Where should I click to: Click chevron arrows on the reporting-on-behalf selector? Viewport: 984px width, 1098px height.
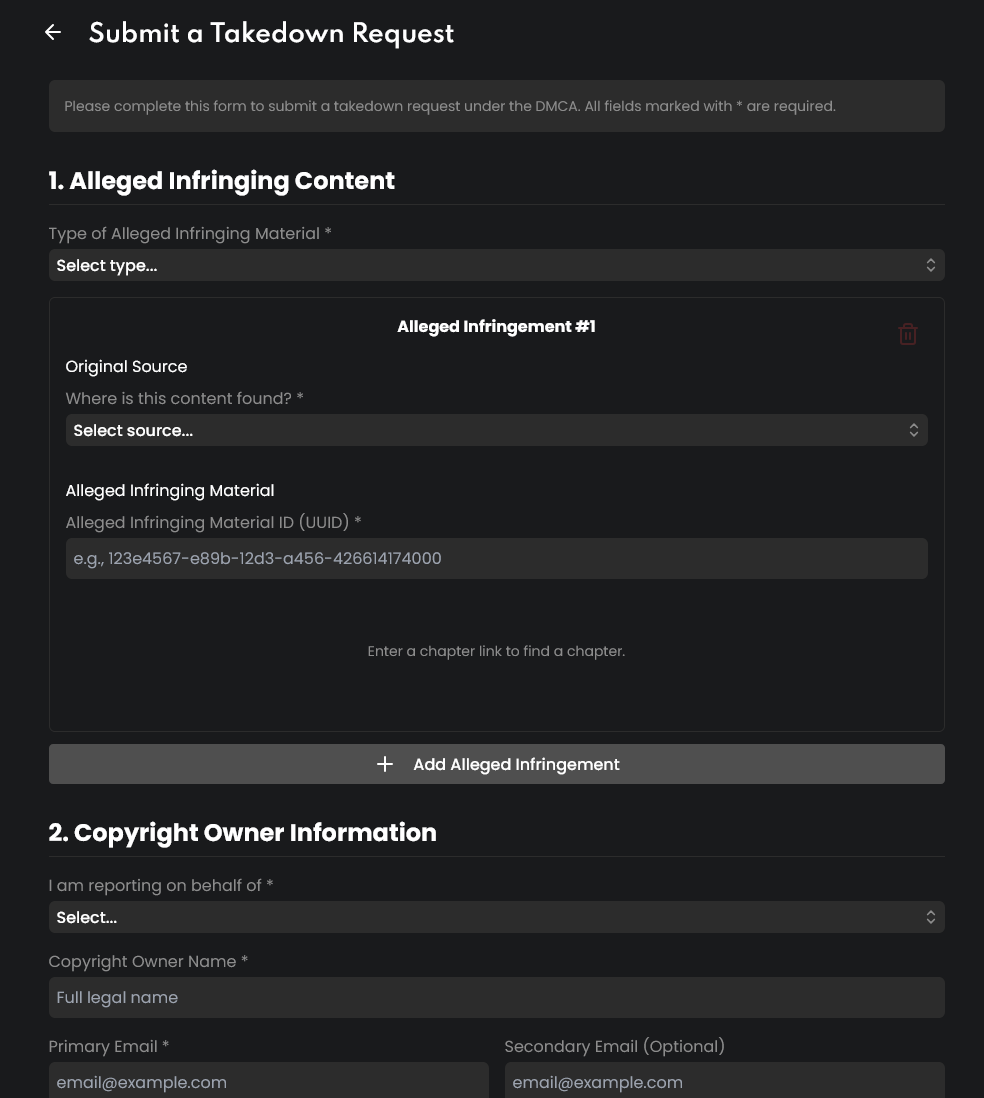(930, 917)
